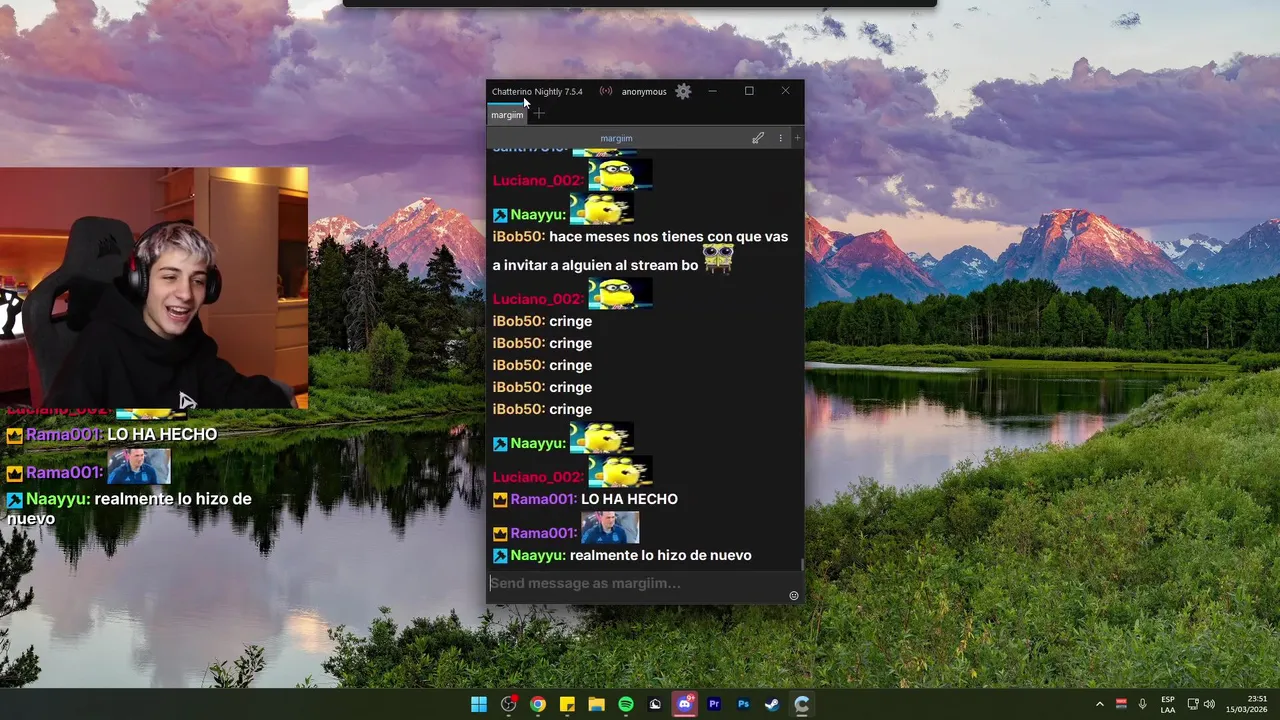The image size is (1280, 720).
Task: Open Spotify from the taskbar
Action: click(626, 704)
